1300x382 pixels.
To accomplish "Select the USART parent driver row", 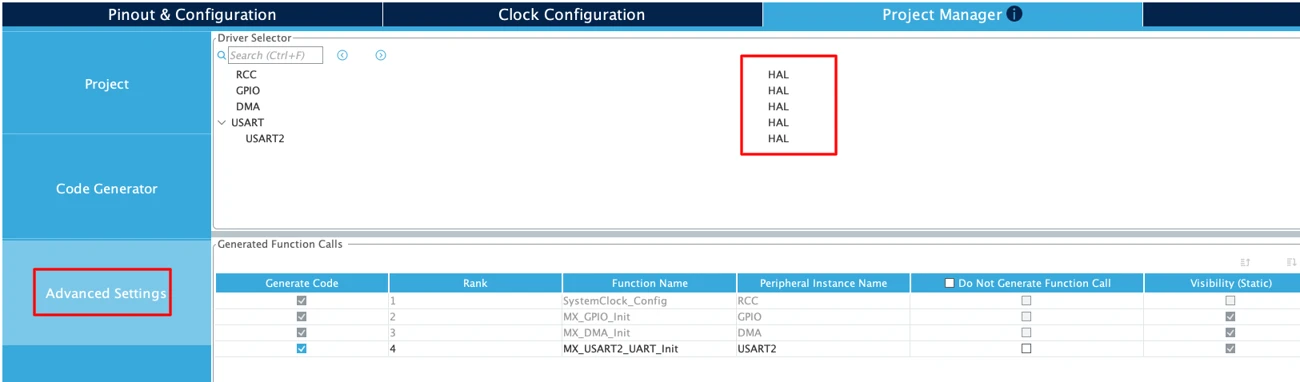I will click(247, 122).
